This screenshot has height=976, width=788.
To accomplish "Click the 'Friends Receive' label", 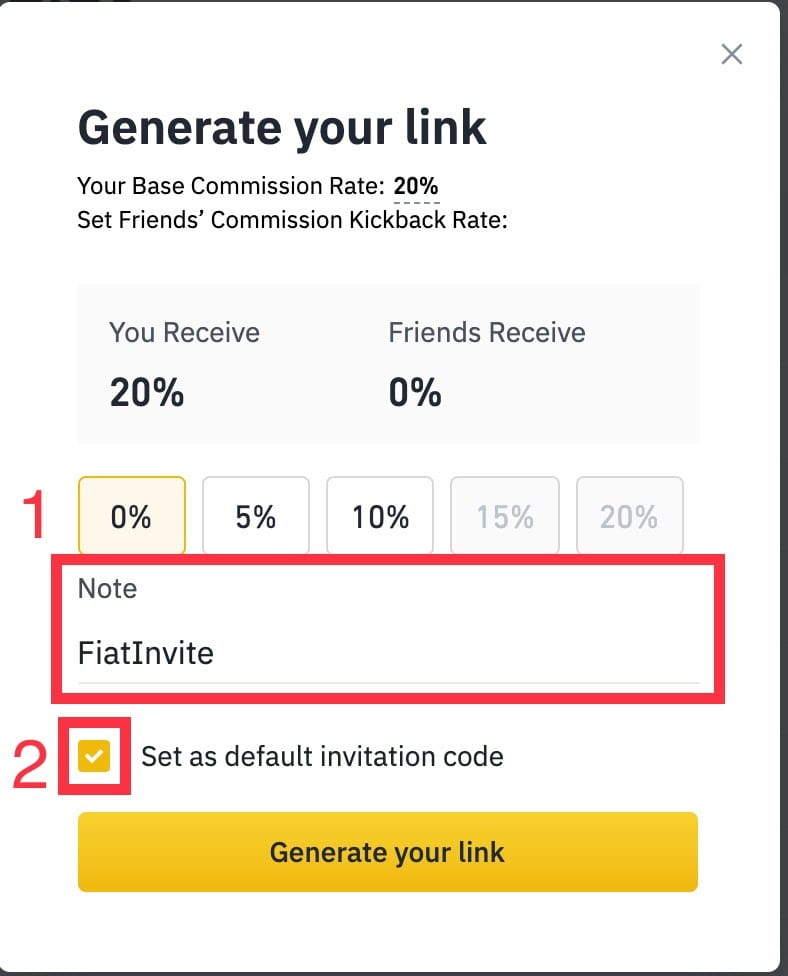I will pos(487,332).
